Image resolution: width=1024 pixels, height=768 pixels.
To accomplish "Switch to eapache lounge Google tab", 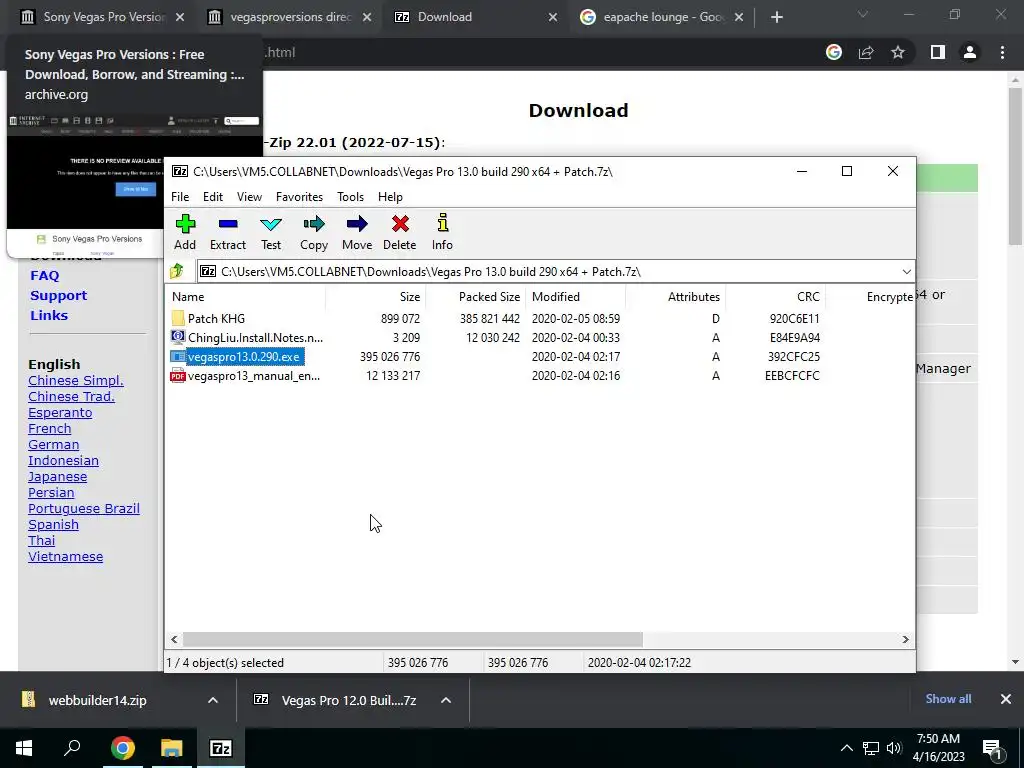I will tap(662, 17).
